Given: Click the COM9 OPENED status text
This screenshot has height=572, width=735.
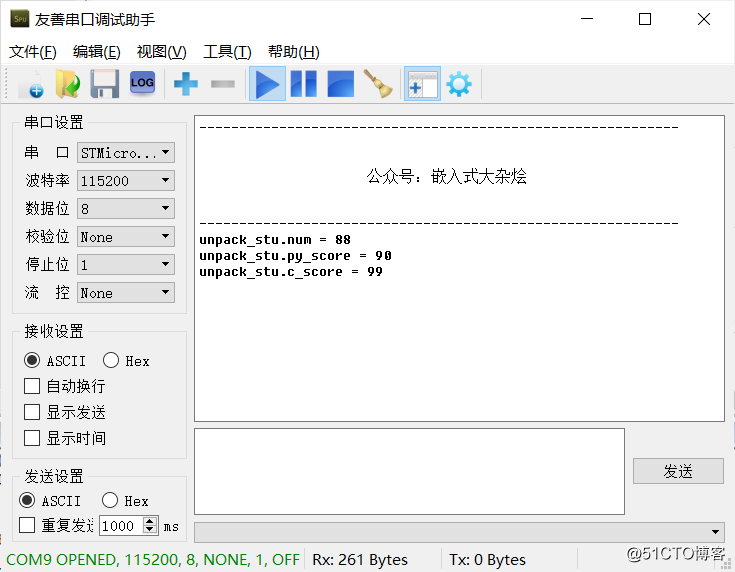Looking at the screenshot, I should coord(153,560).
